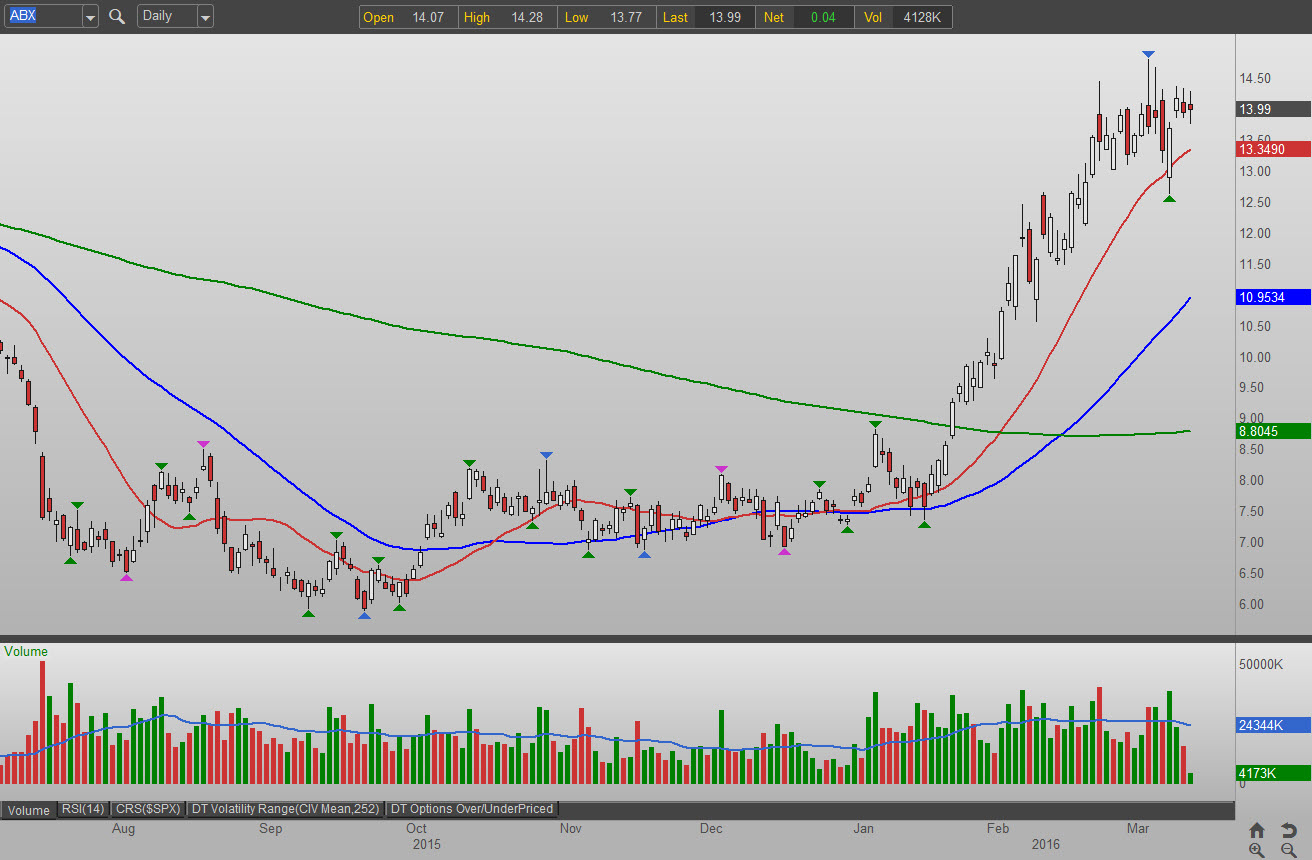Zoom in on the chart

click(1257, 851)
